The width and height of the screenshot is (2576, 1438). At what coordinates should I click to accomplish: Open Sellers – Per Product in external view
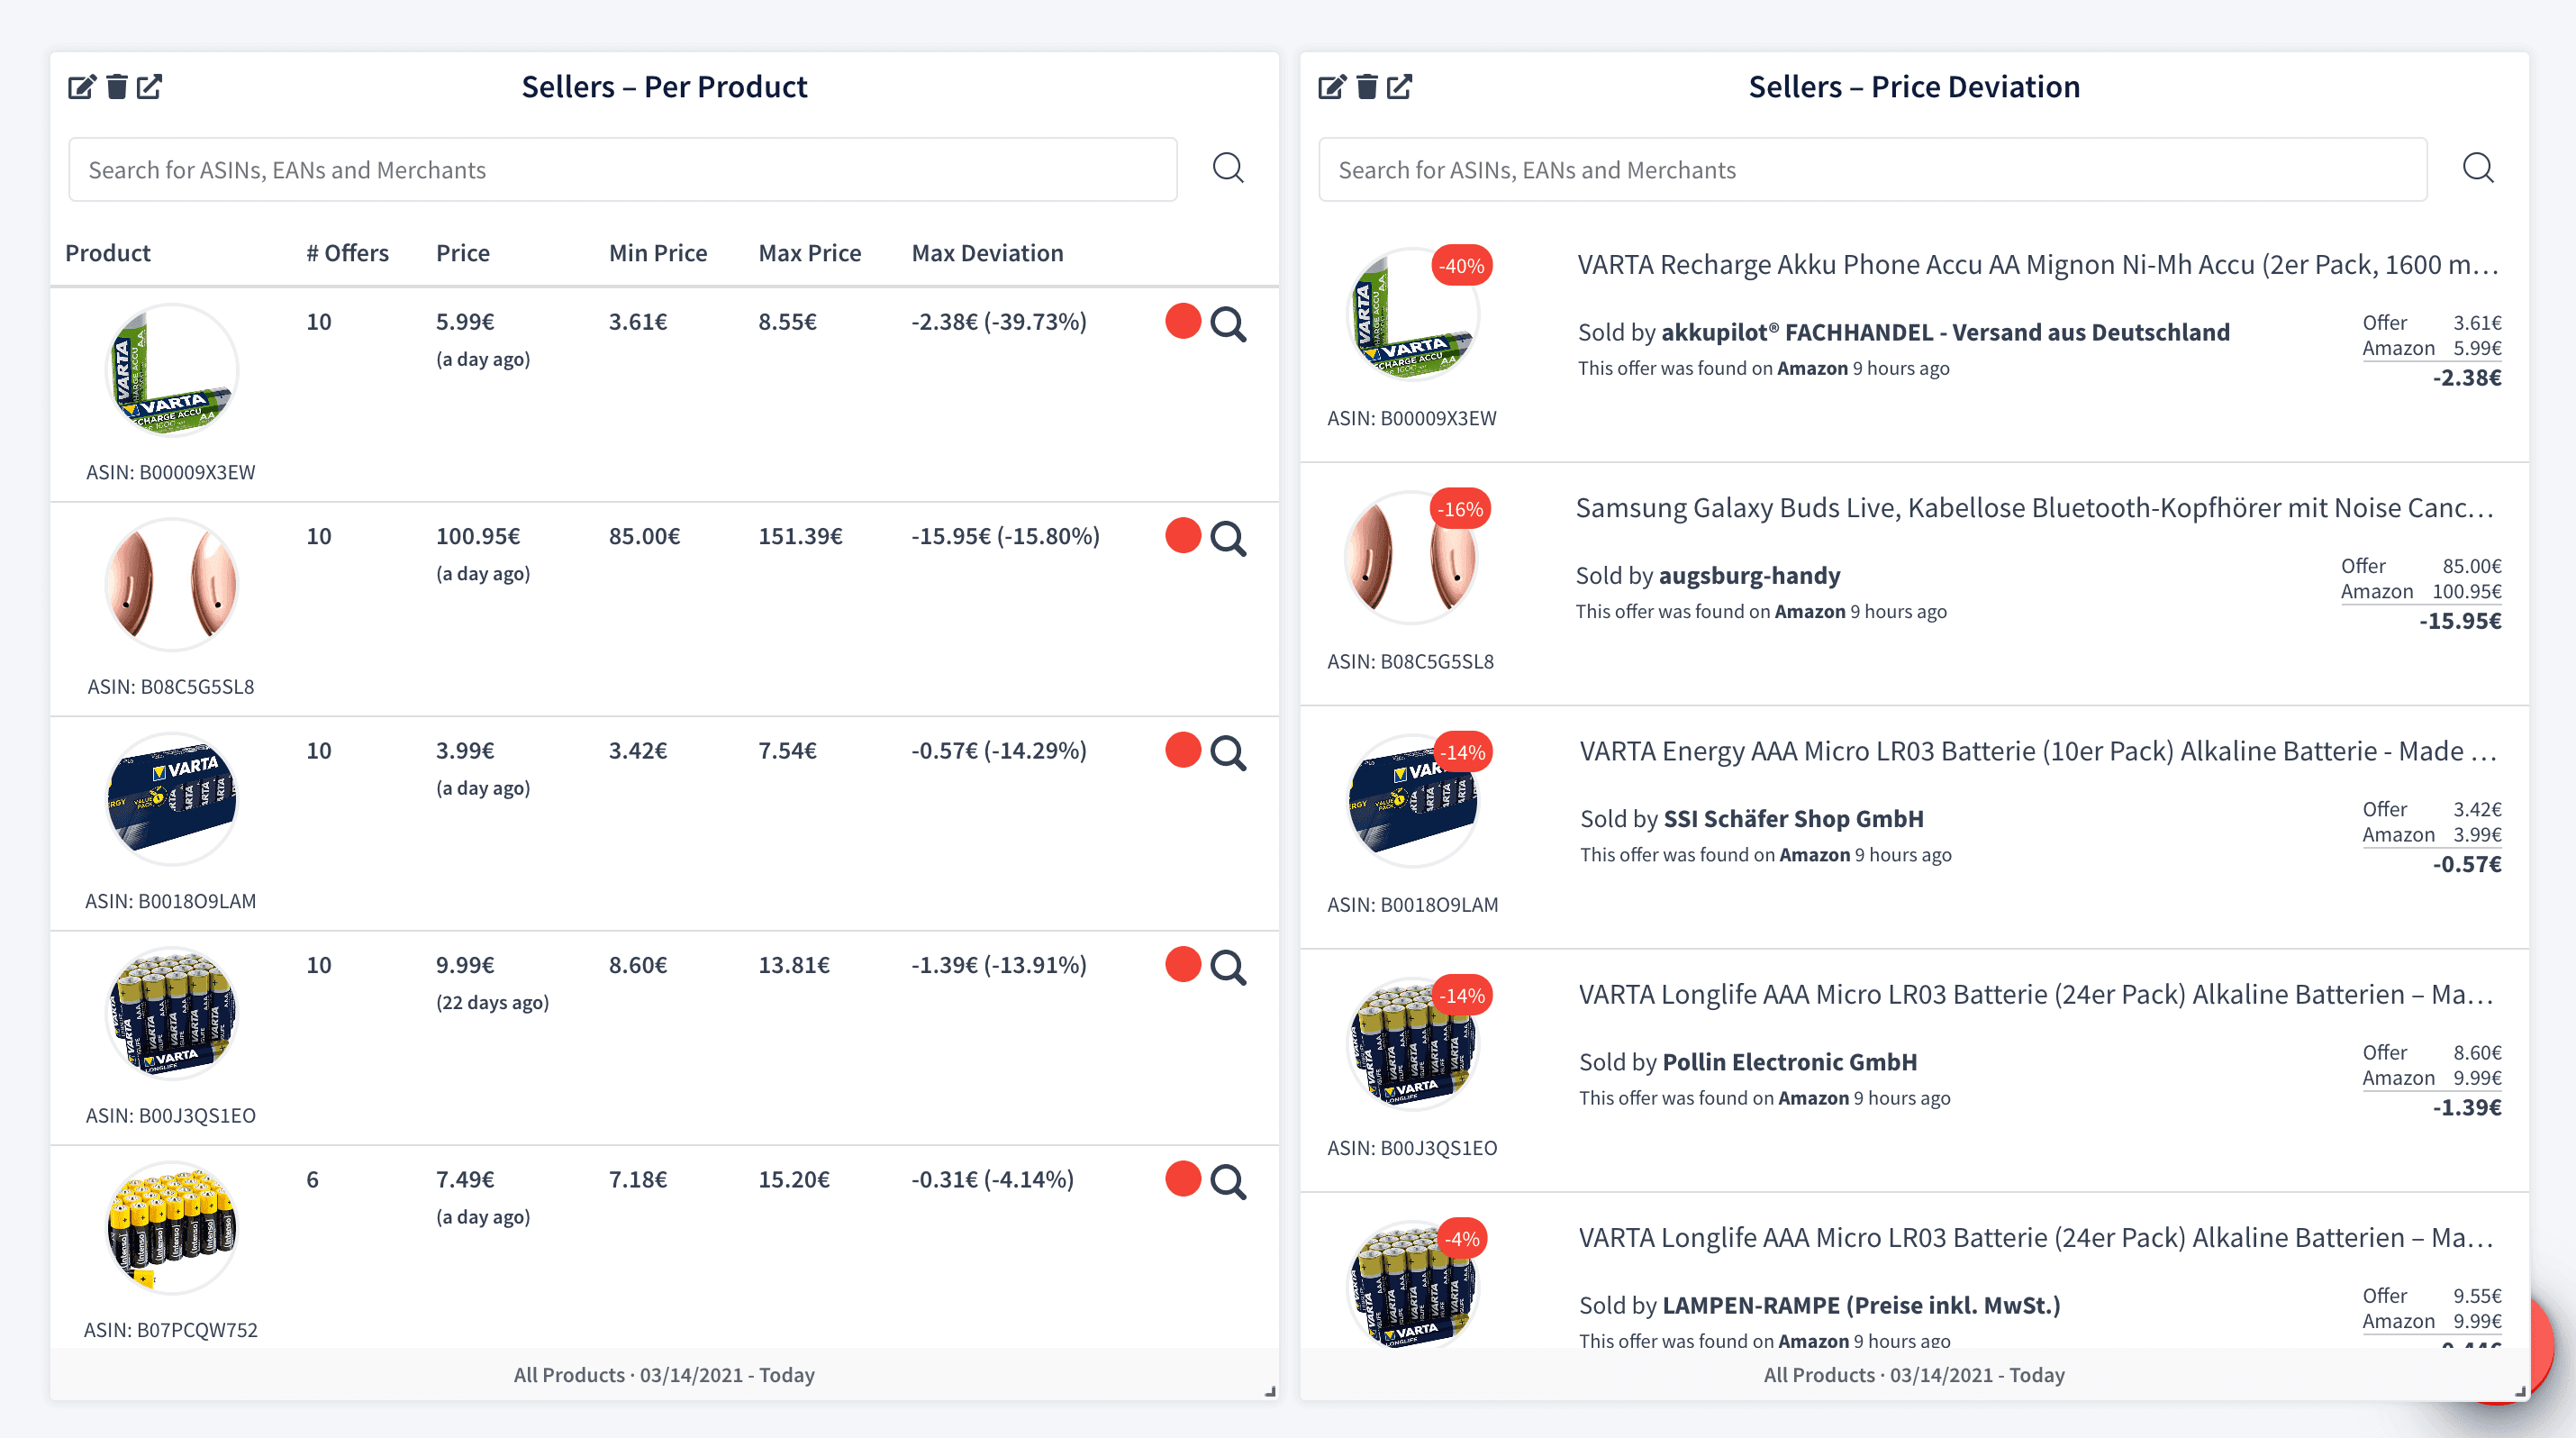(x=150, y=87)
